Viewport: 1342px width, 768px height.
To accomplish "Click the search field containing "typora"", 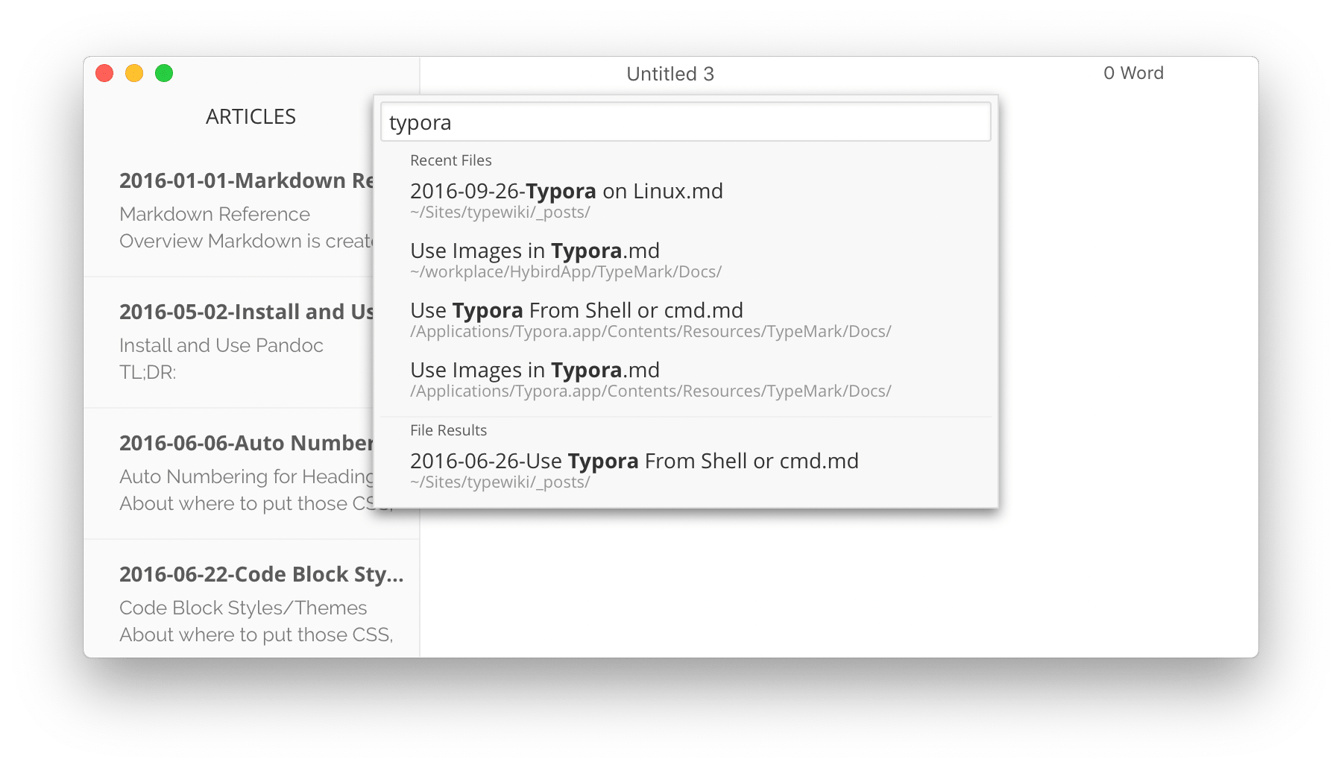I will point(685,122).
